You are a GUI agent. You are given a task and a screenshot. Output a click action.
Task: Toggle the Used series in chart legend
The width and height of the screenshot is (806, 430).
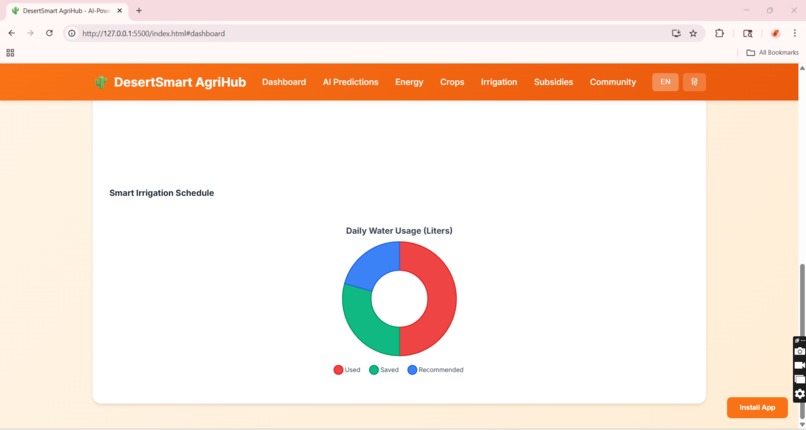click(x=347, y=370)
